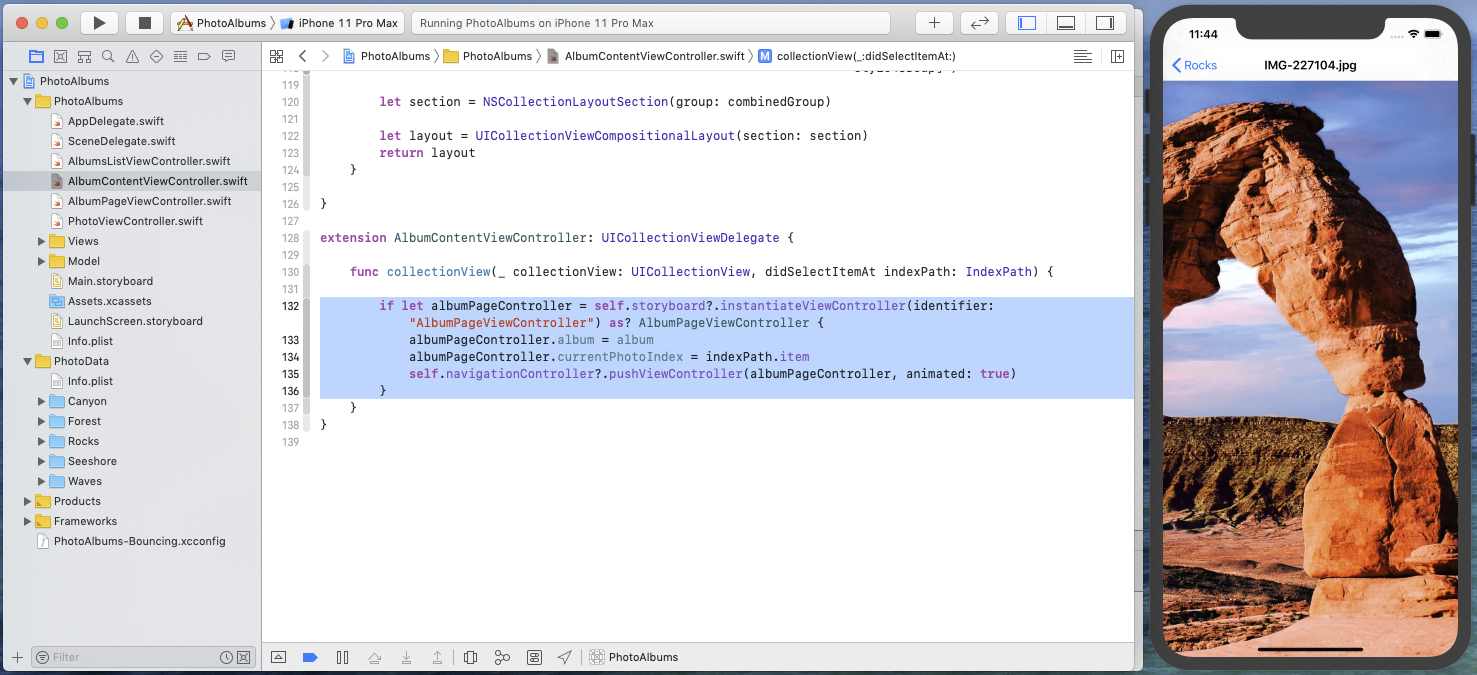This screenshot has height=675, width=1477.
Task: Go forward in editor history
Action: [325, 56]
